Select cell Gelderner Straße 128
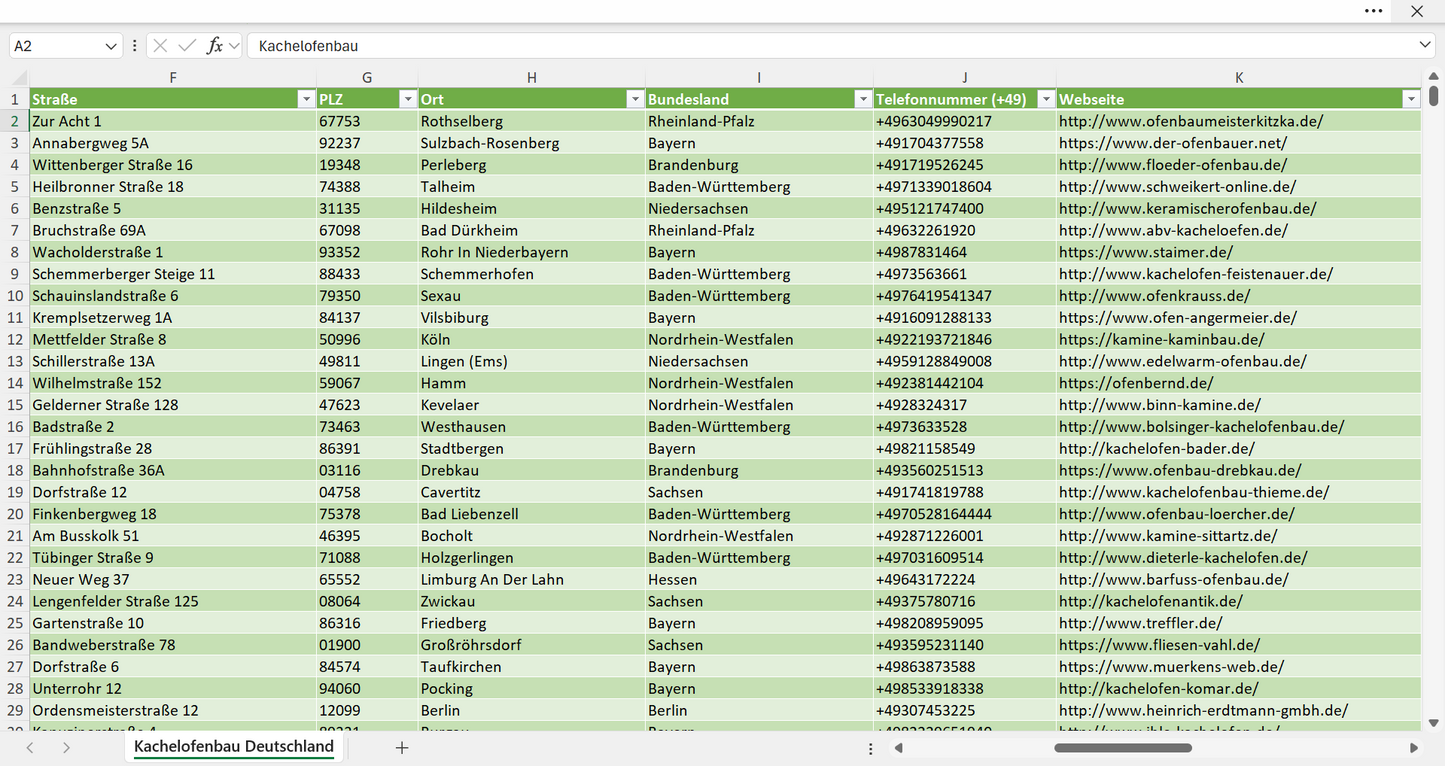This screenshot has width=1445, height=766. click(173, 405)
